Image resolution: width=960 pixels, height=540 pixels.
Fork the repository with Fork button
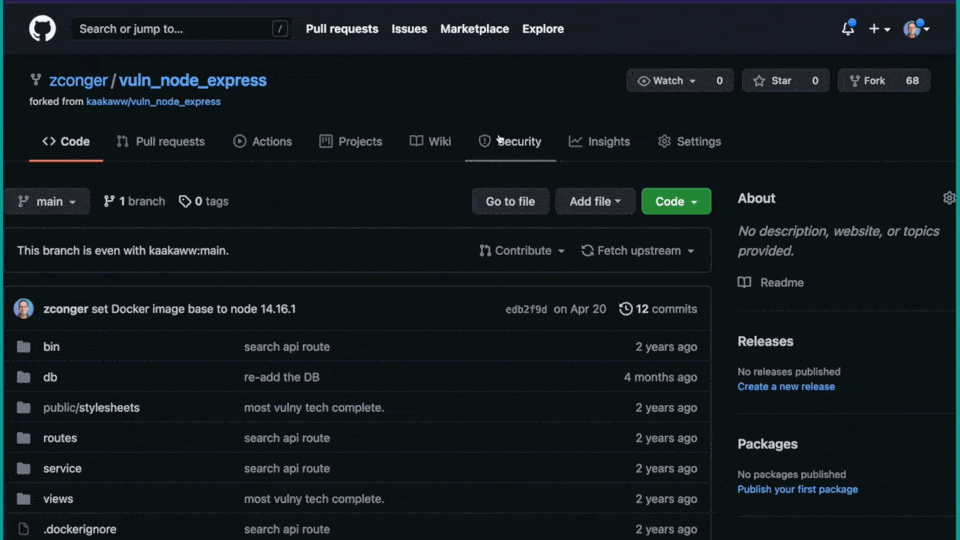[x=866, y=81]
